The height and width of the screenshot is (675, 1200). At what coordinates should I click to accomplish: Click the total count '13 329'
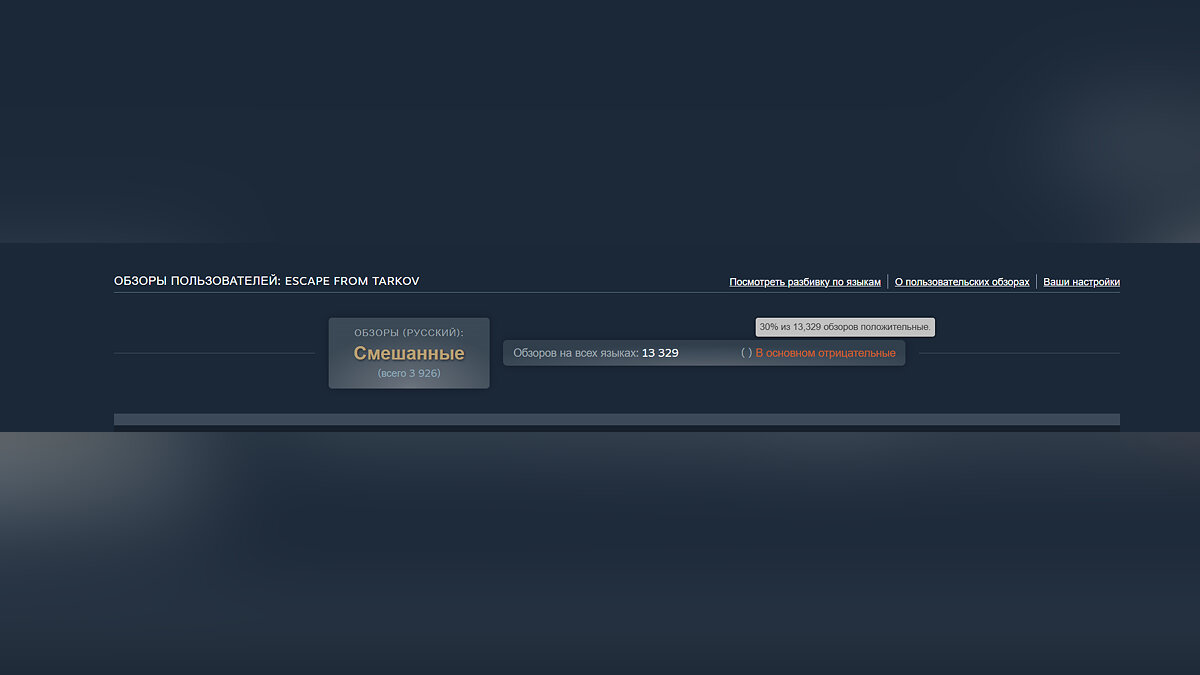pyautogui.click(x=660, y=353)
